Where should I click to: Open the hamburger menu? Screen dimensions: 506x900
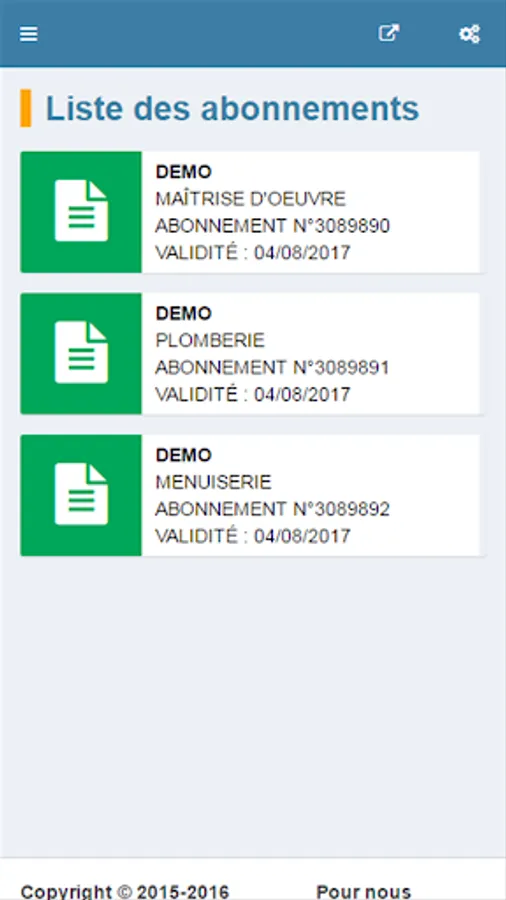[29, 34]
